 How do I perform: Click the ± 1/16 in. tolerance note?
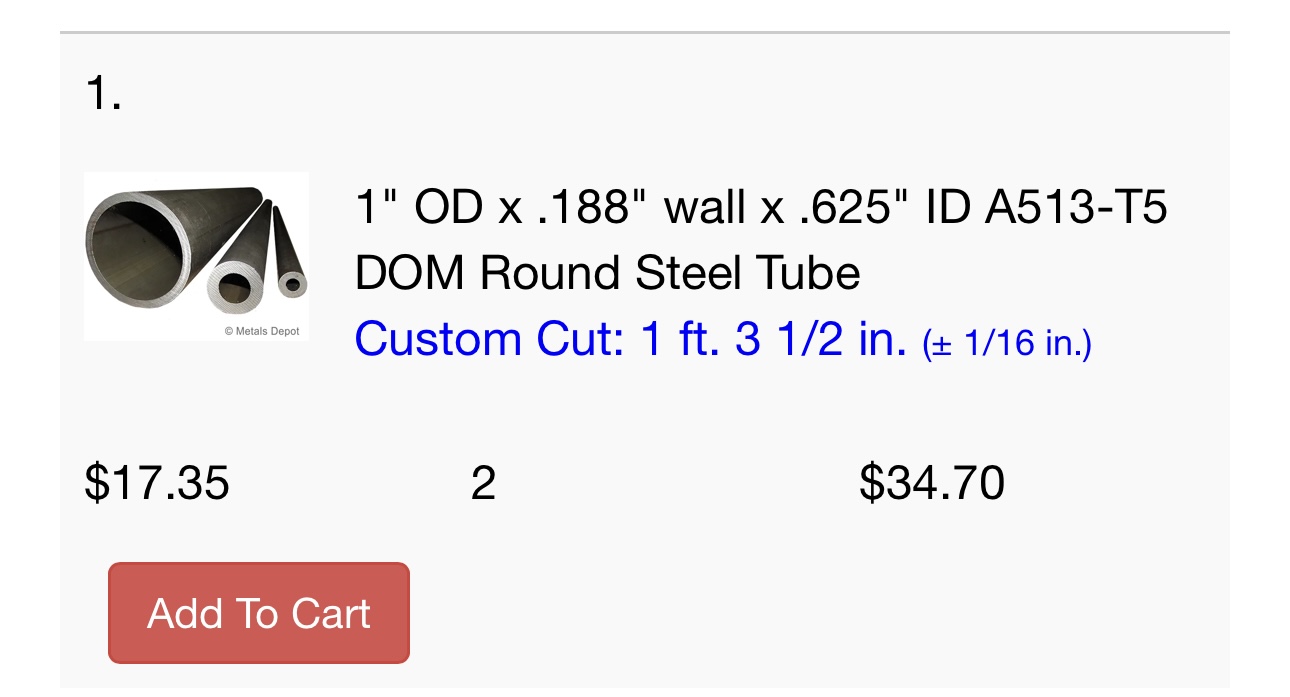[x=1007, y=343]
